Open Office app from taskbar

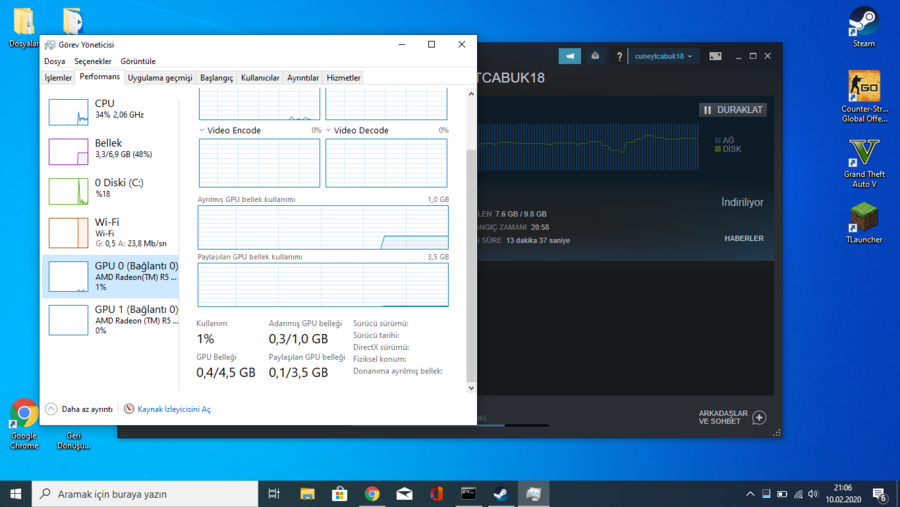pyautogui.click(x=436, y=494)
